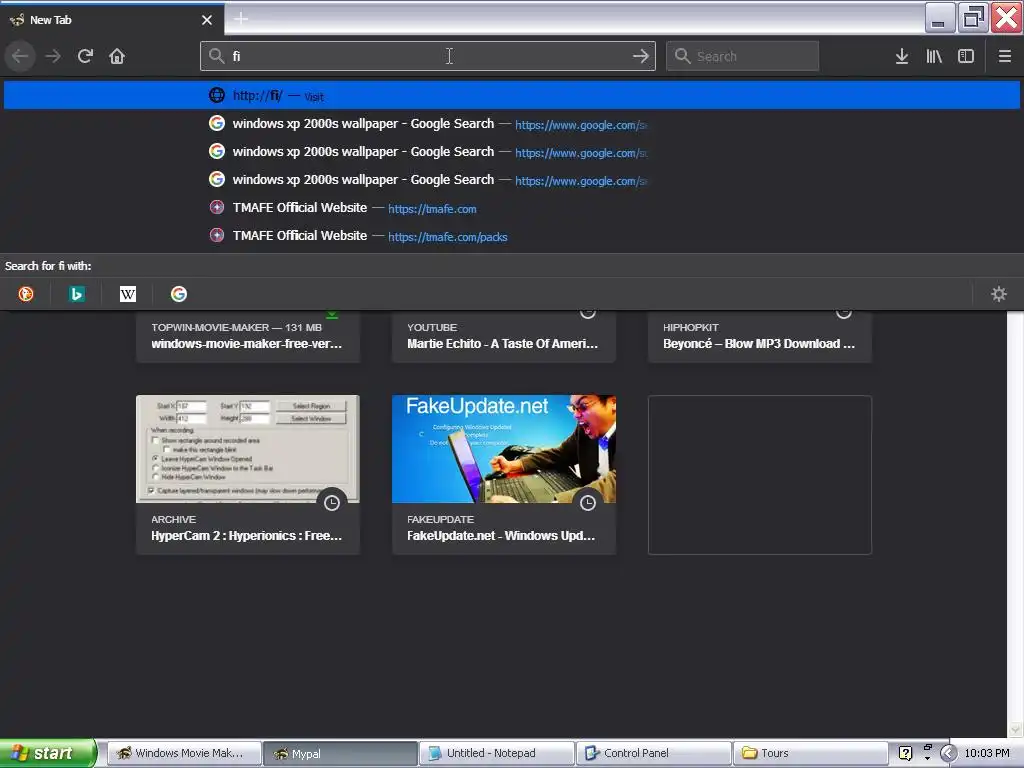1024x768 pixels.
Task: Open the FakeUpdate.net thumbnail tile
Action: 504,449
